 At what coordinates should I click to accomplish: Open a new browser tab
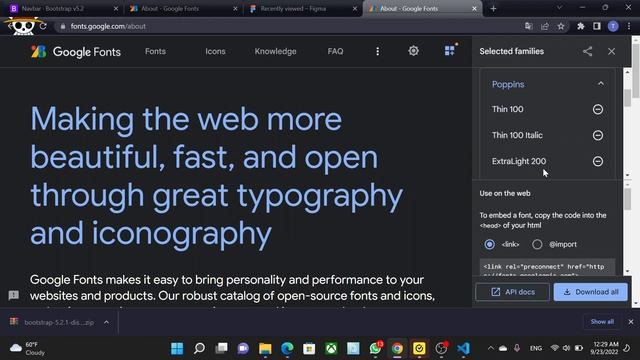point(493,9)
